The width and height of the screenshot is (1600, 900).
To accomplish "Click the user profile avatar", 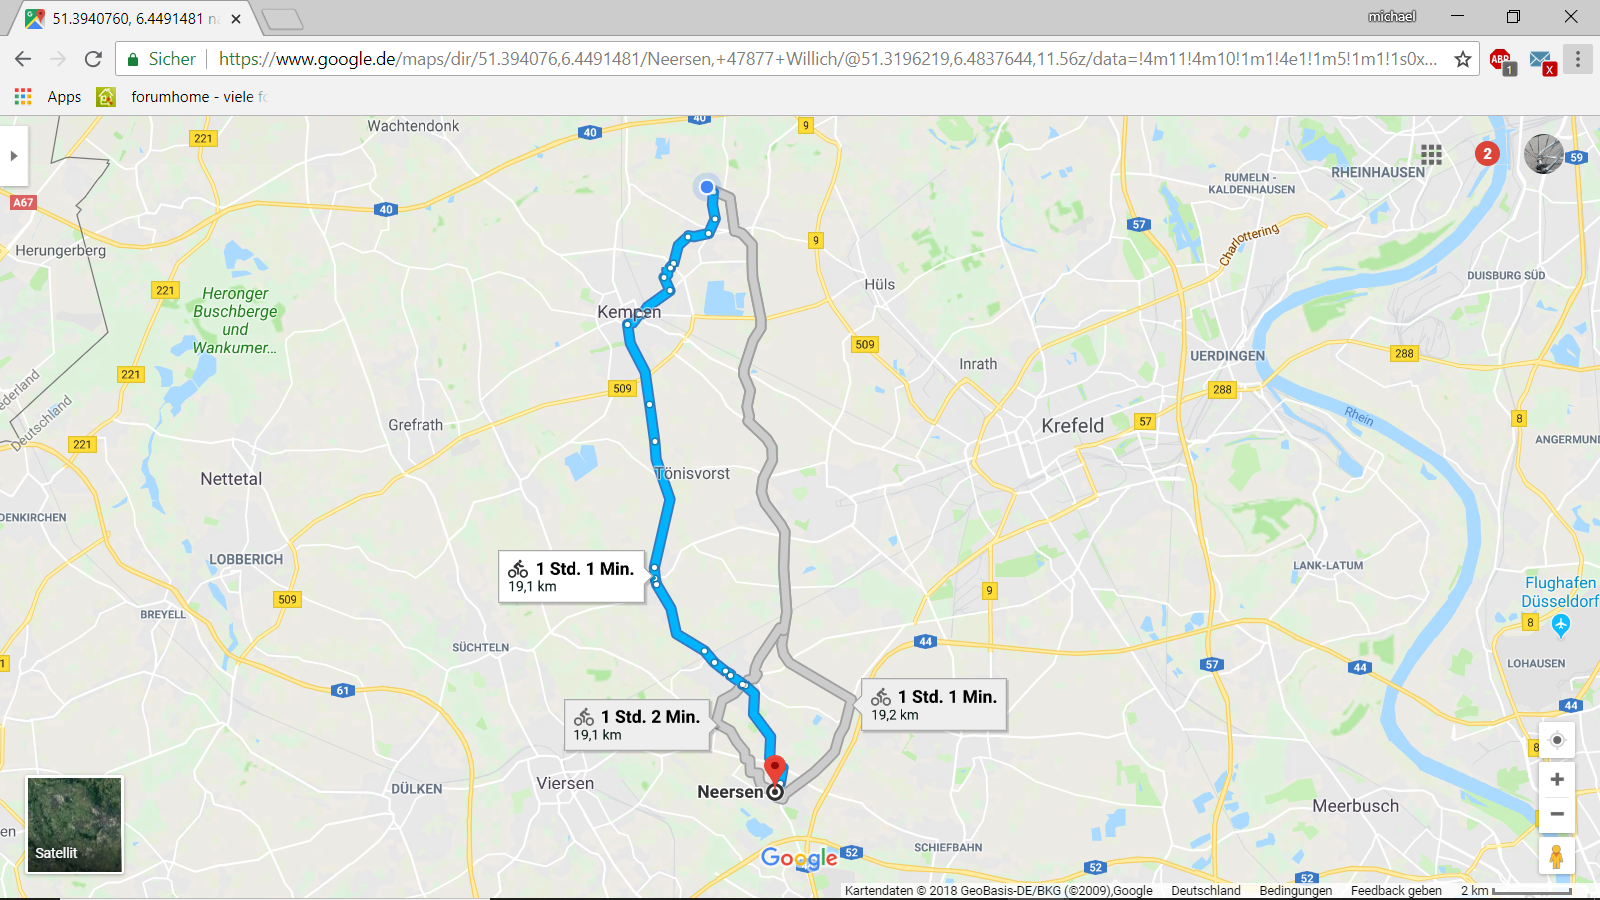I will 1543,154.
